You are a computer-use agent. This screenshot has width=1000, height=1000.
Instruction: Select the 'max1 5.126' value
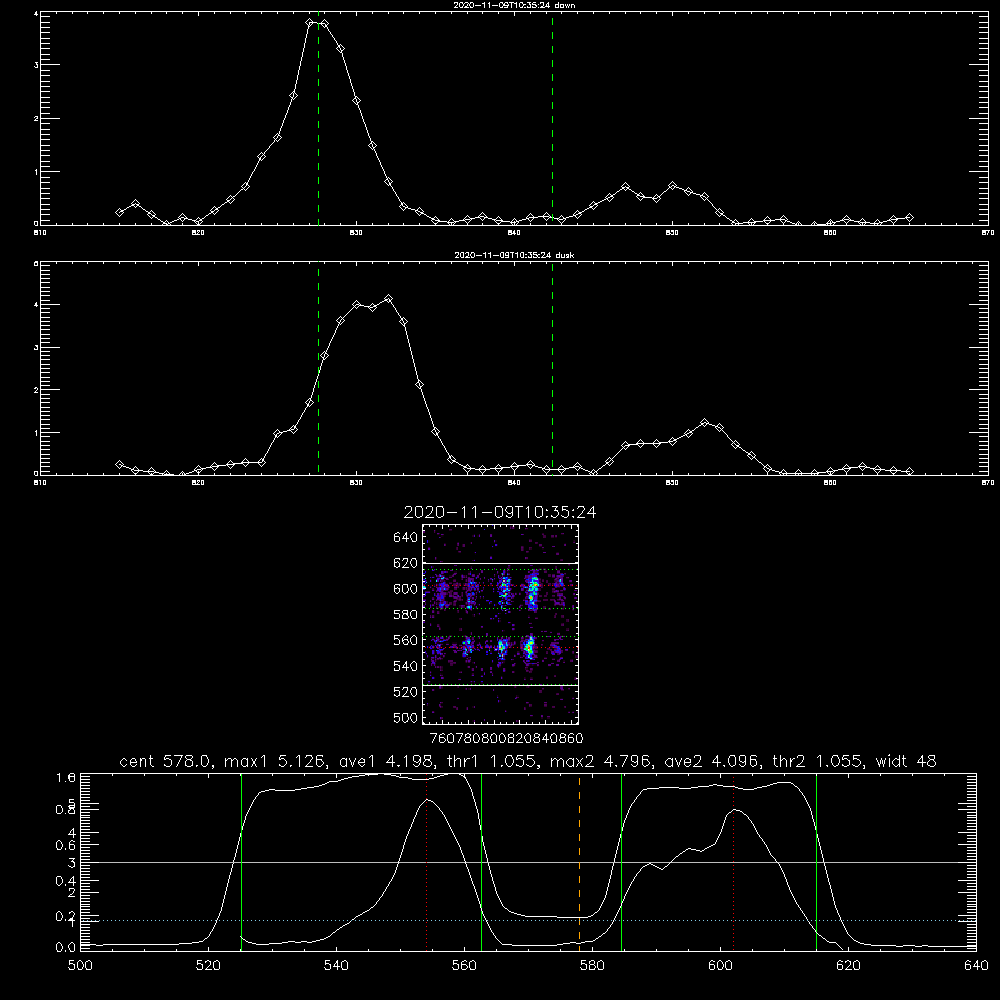(x=276, y=761)
